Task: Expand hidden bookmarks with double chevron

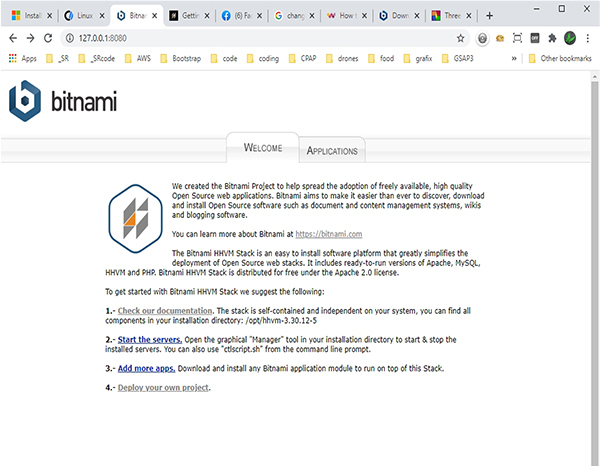Action: pyautogui.click(x=514, y=59)
